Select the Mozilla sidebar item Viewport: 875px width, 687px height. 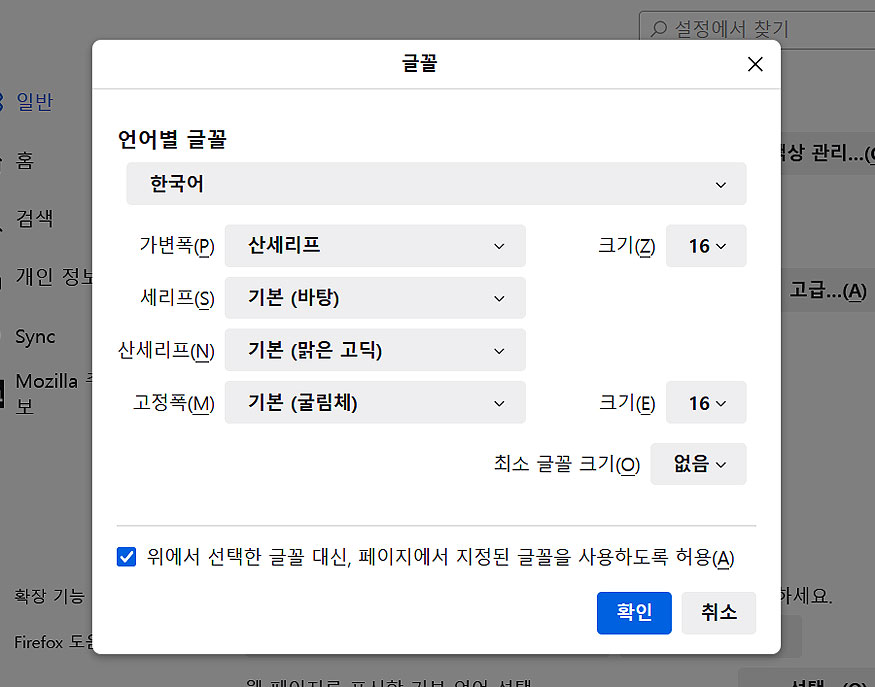(53, 393)
